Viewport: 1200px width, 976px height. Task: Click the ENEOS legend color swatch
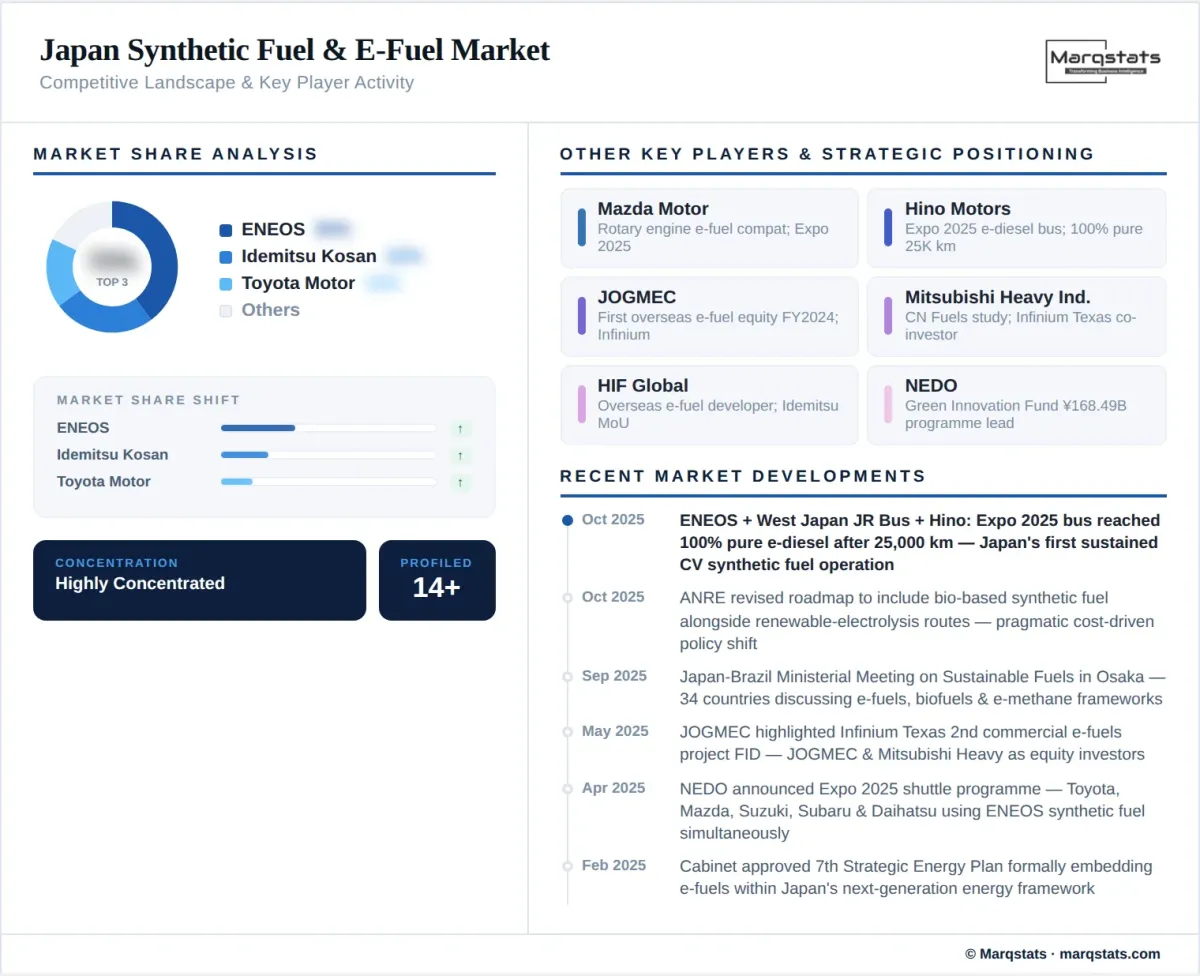coord(225,230)
